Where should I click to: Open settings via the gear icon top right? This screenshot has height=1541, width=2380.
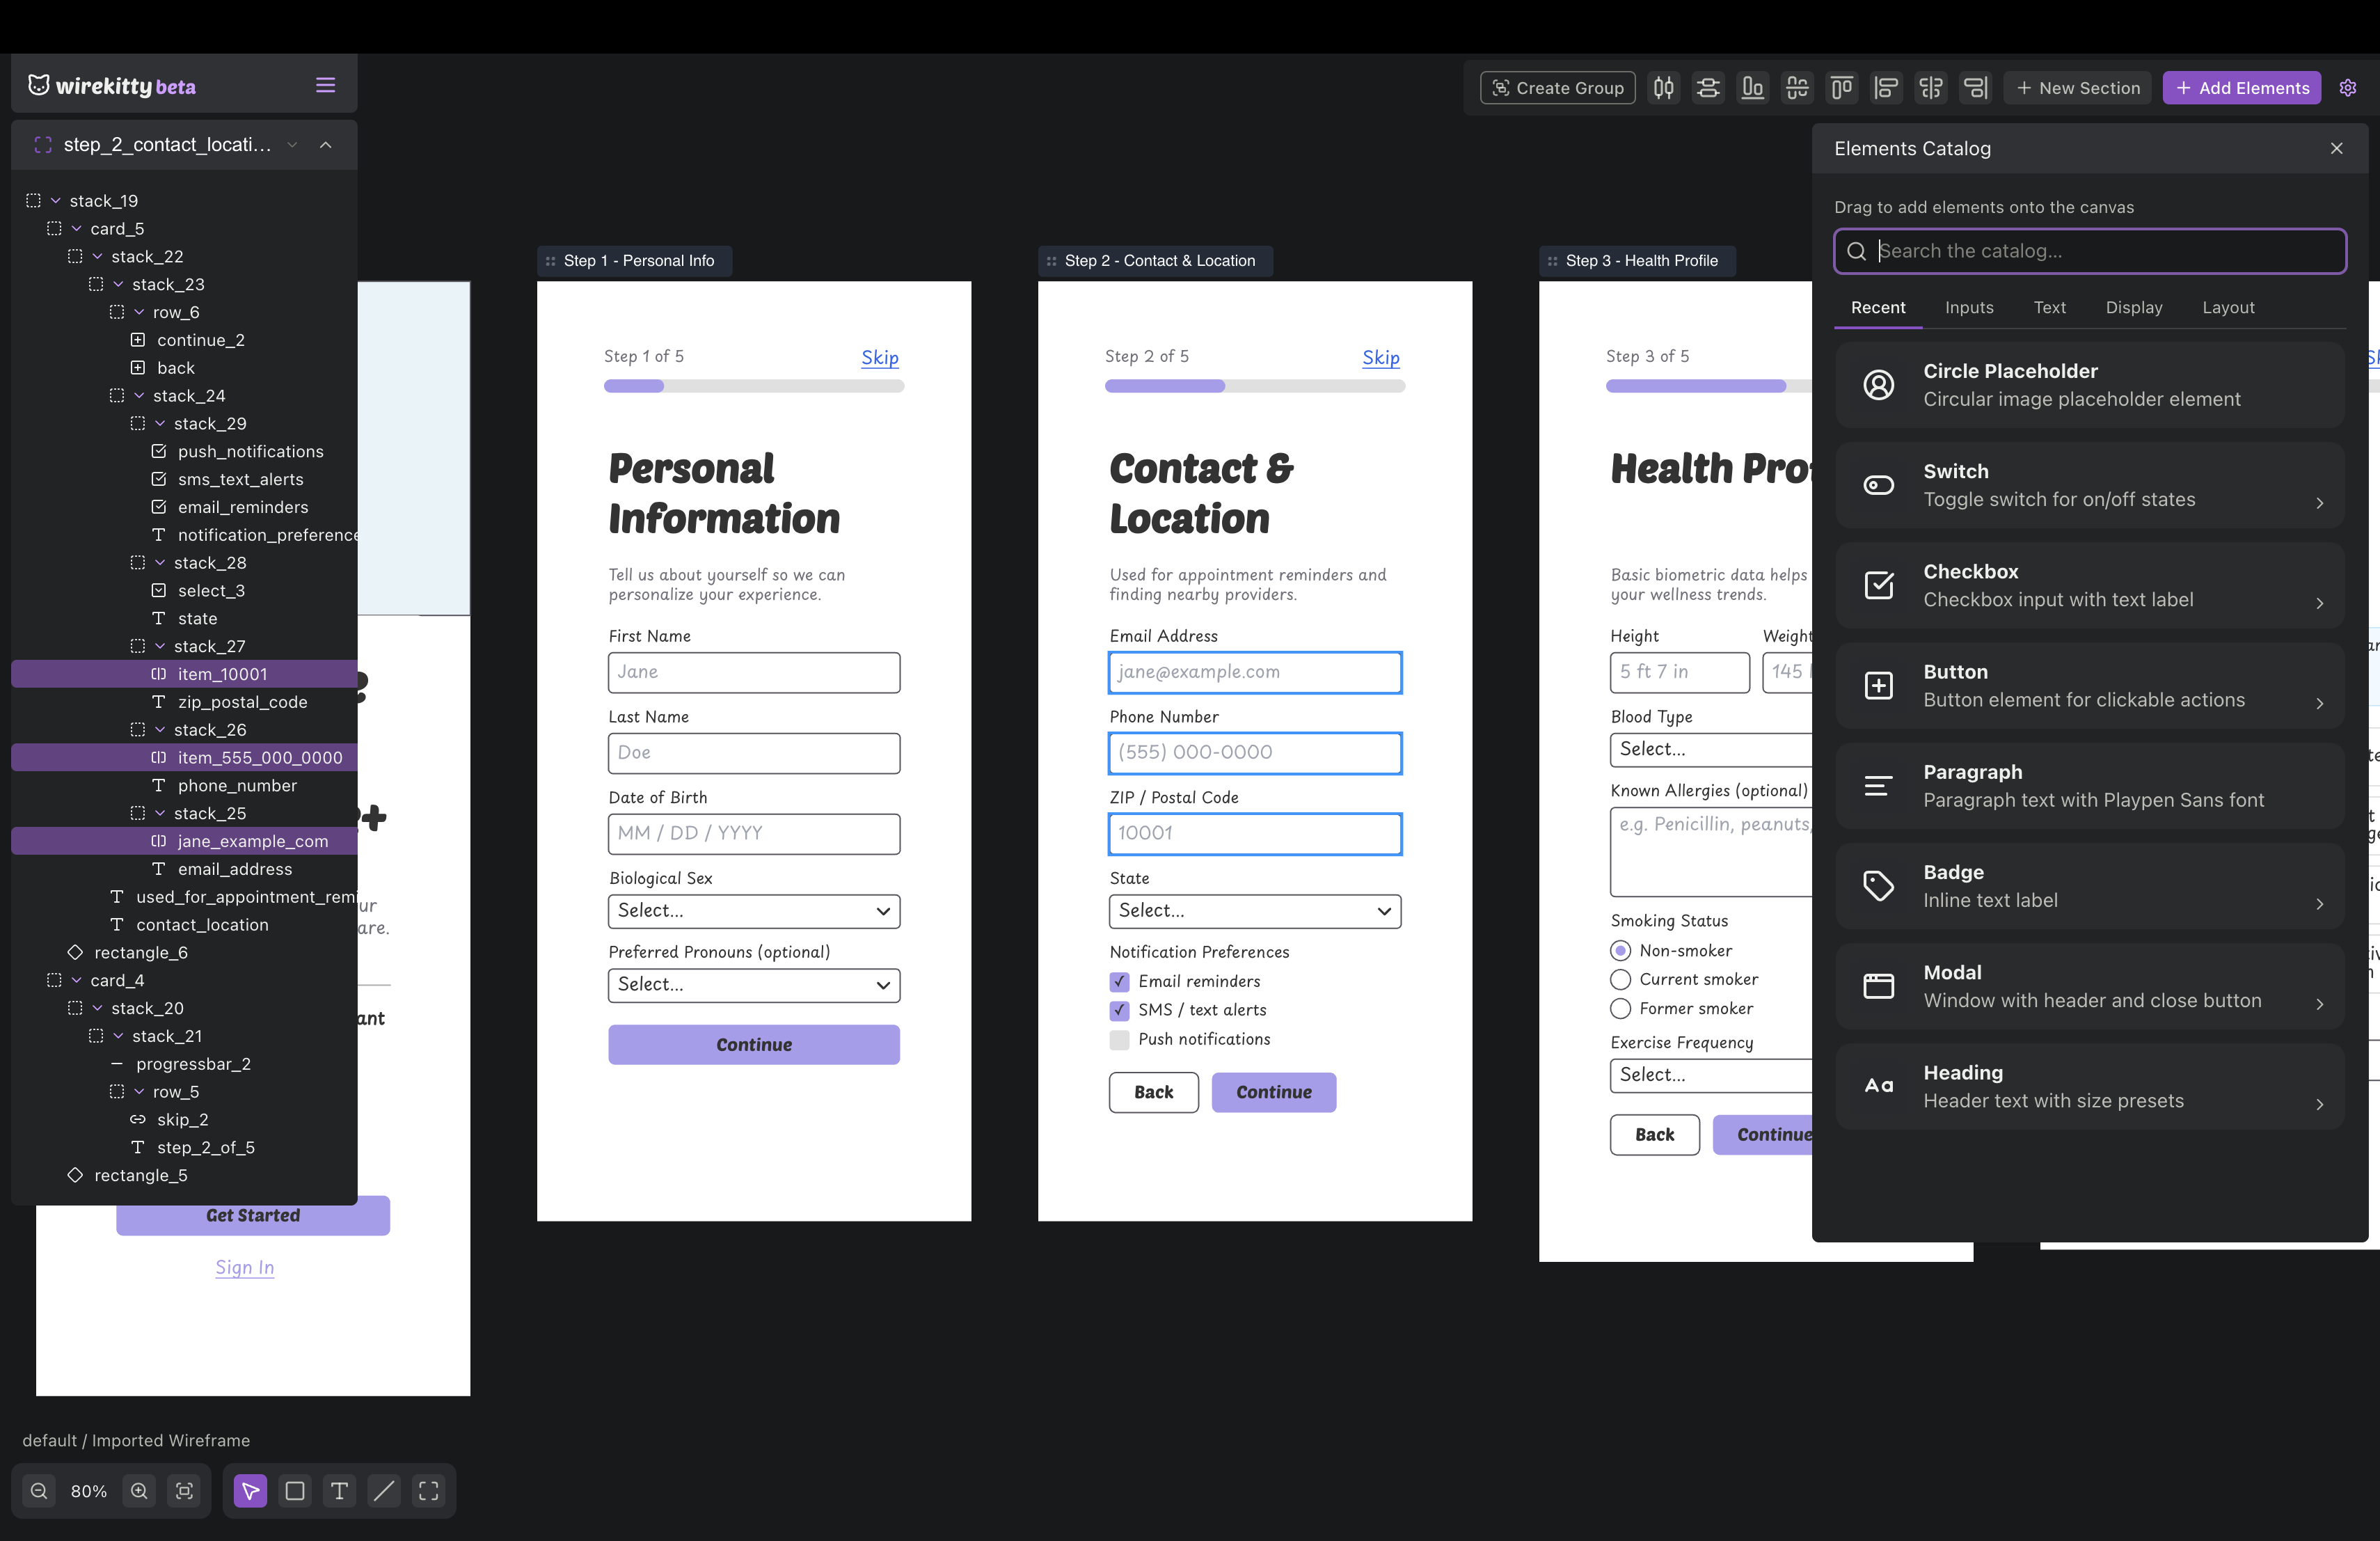pos(2349,87)
